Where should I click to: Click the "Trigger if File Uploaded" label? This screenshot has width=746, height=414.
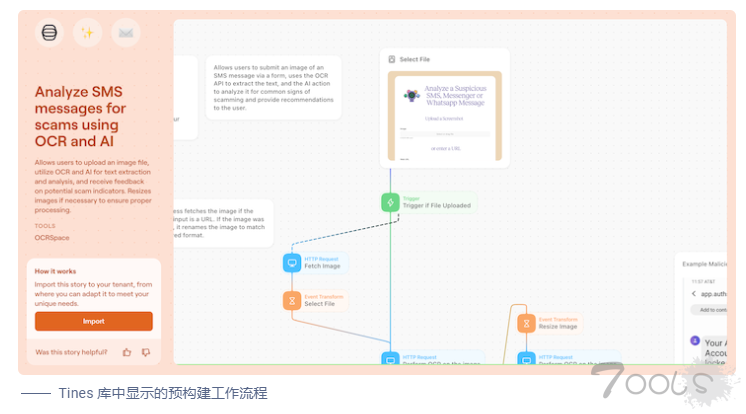click(437, 205)
